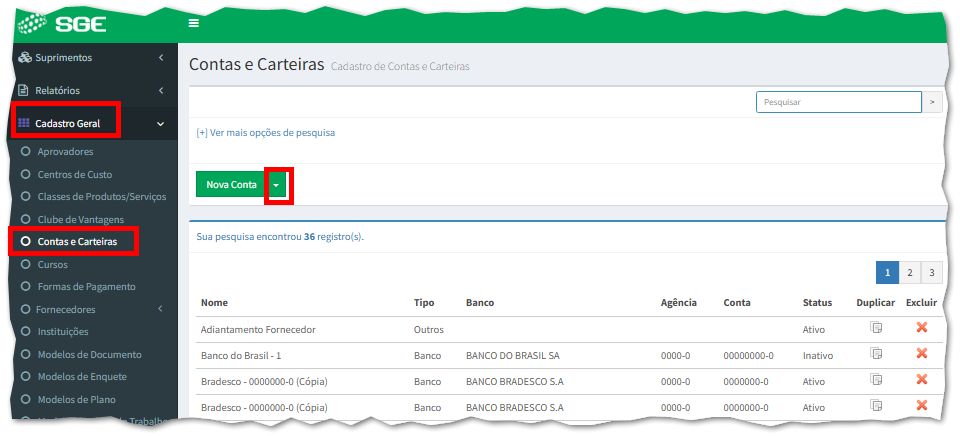Open Clube de Vantagens

(81, 219)
